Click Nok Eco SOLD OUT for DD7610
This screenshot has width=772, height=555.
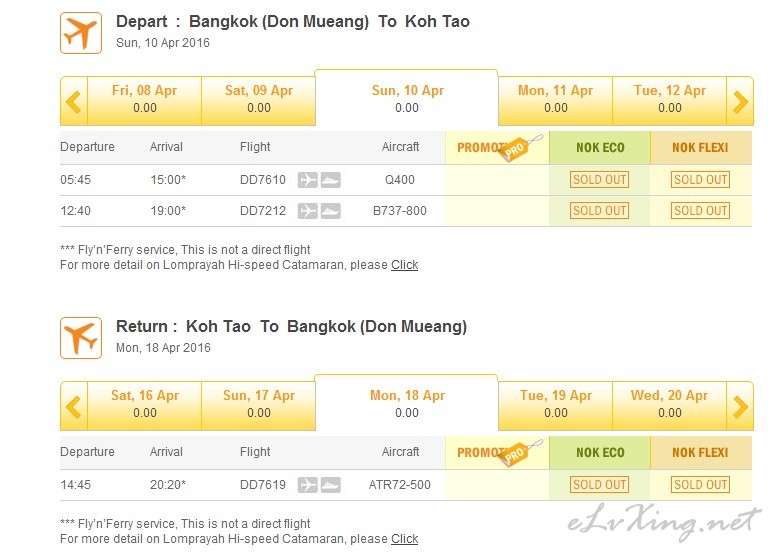point(599,180)
